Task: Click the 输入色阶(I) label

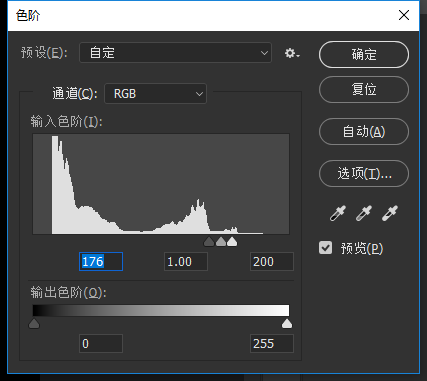Action: (x=66, y=122)
